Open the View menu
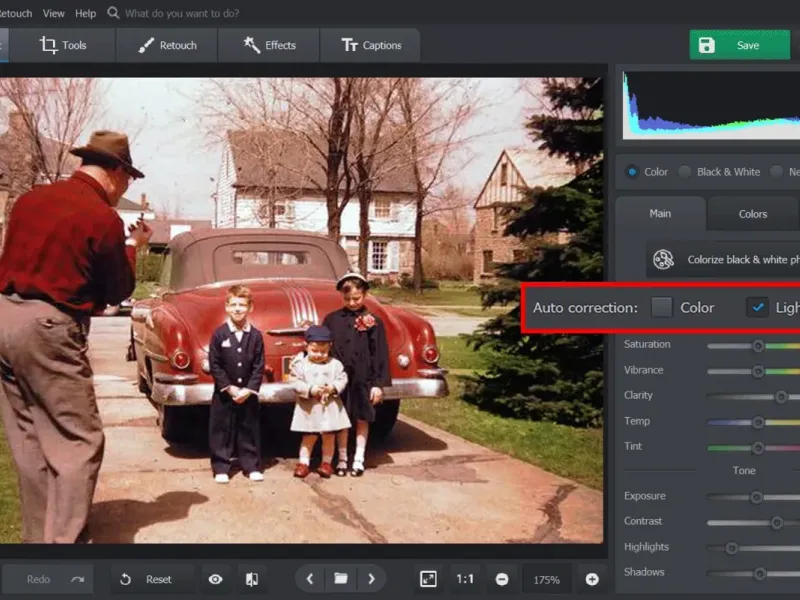The width and height of the screenshot is (800, 600). (x=54, y=13)
